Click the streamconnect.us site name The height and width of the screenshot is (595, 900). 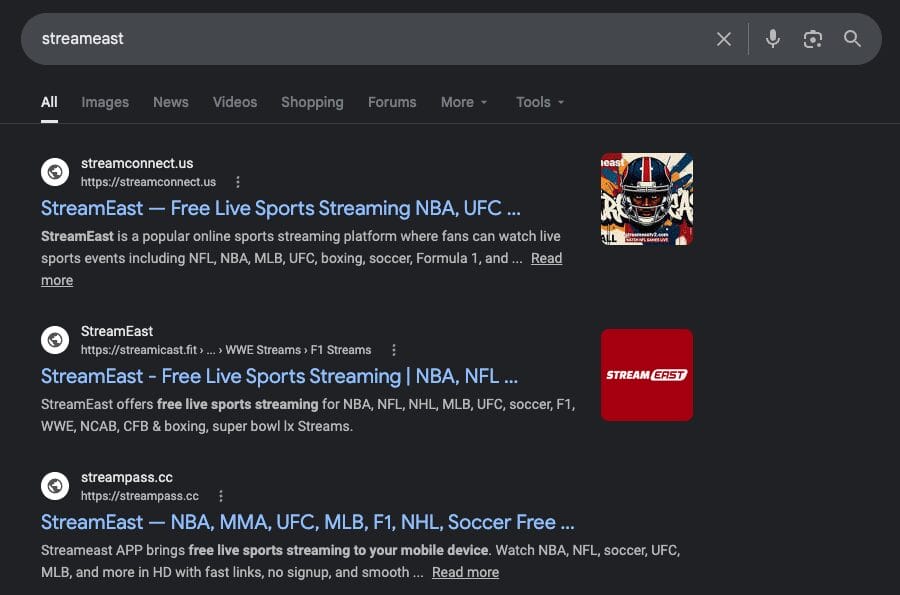(137, 163)
